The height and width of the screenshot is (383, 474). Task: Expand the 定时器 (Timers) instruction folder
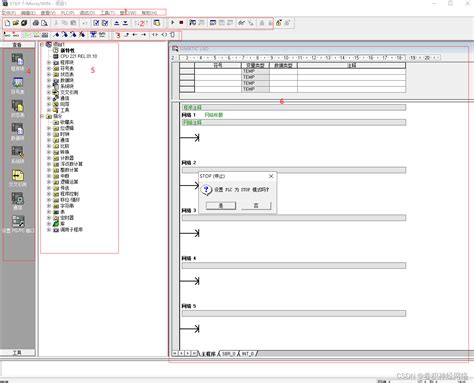[49, 218]
